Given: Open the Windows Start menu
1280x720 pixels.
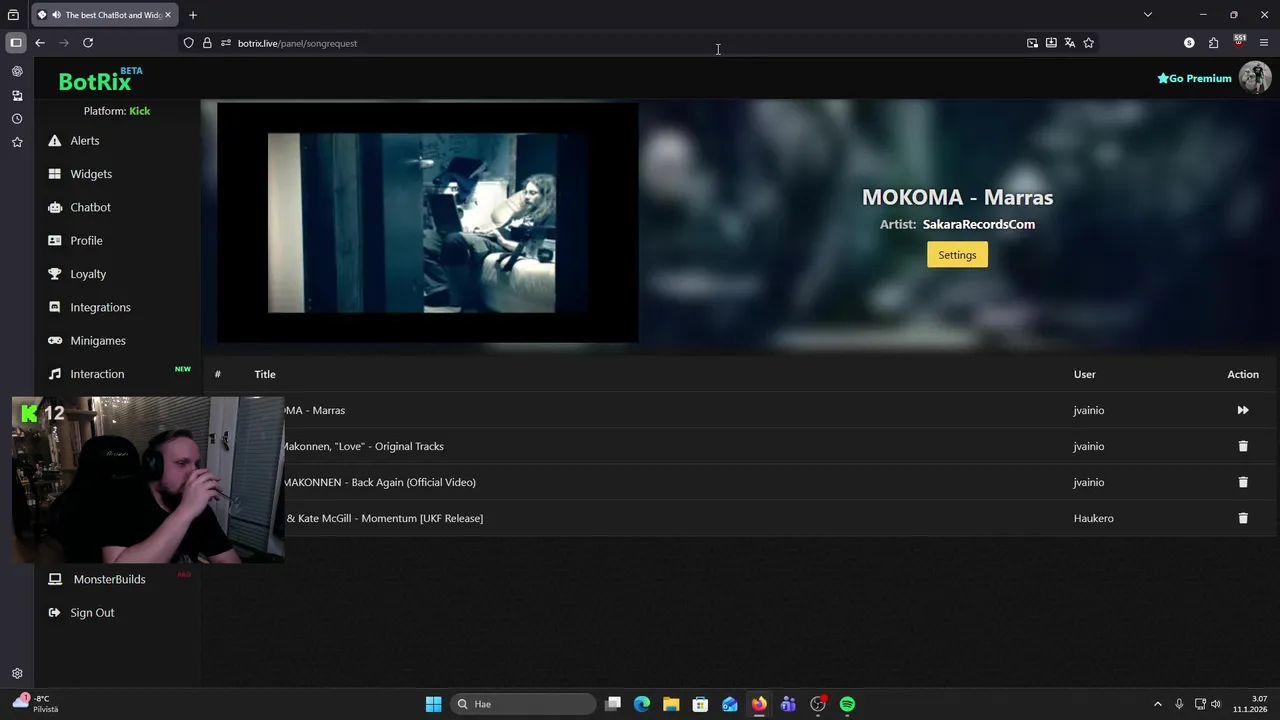Looking at the screenshot, I should coord(433,704).
